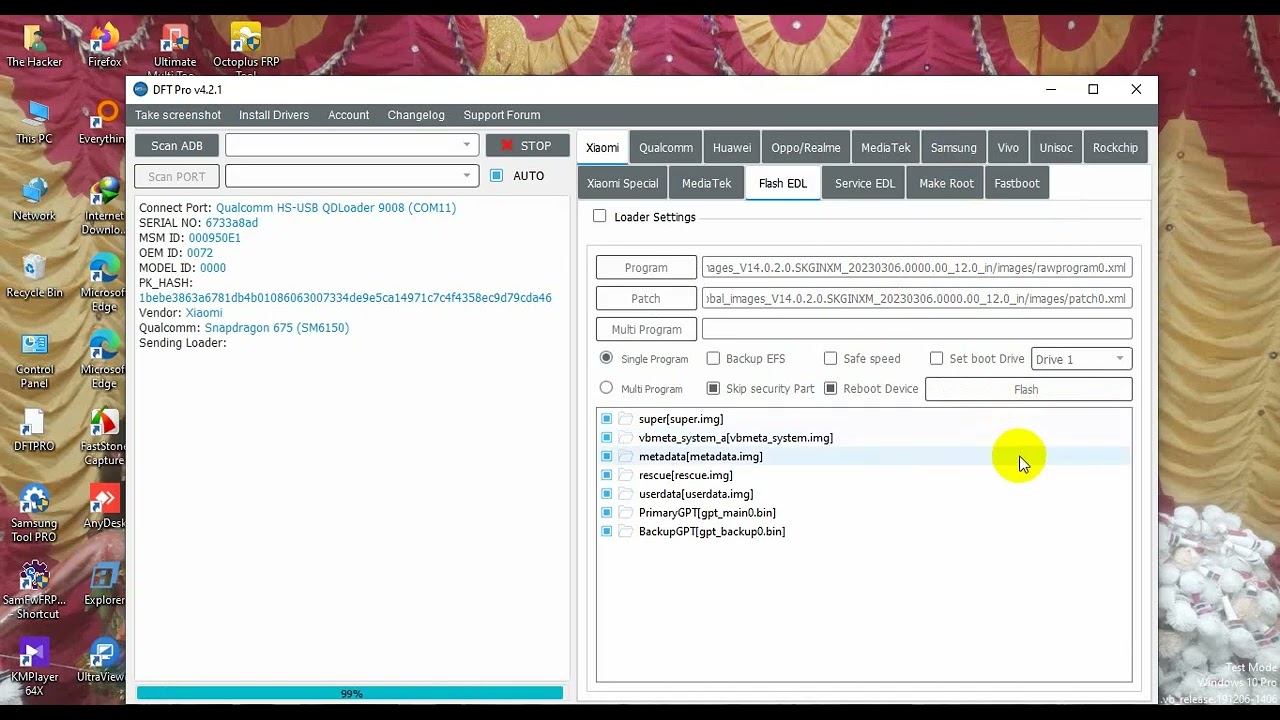Click folder icon beside PrimaryGPT entry

coord(626,513)
